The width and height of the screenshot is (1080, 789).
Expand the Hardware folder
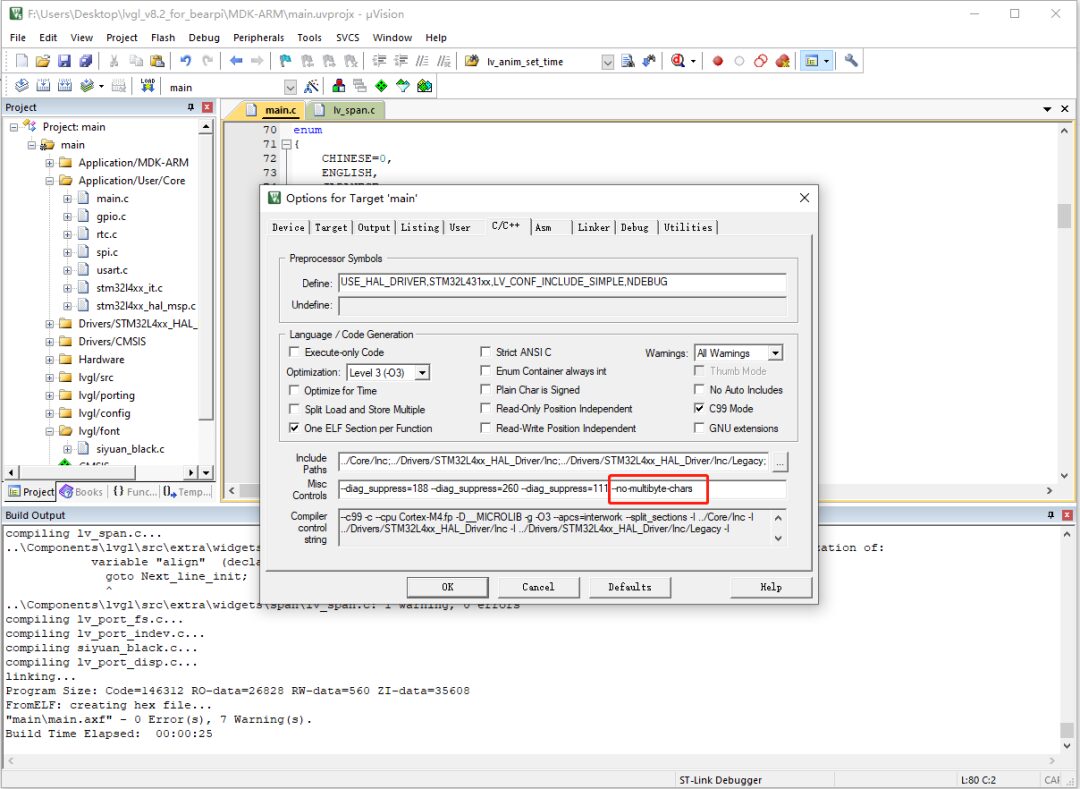click(x=50, y=359)
